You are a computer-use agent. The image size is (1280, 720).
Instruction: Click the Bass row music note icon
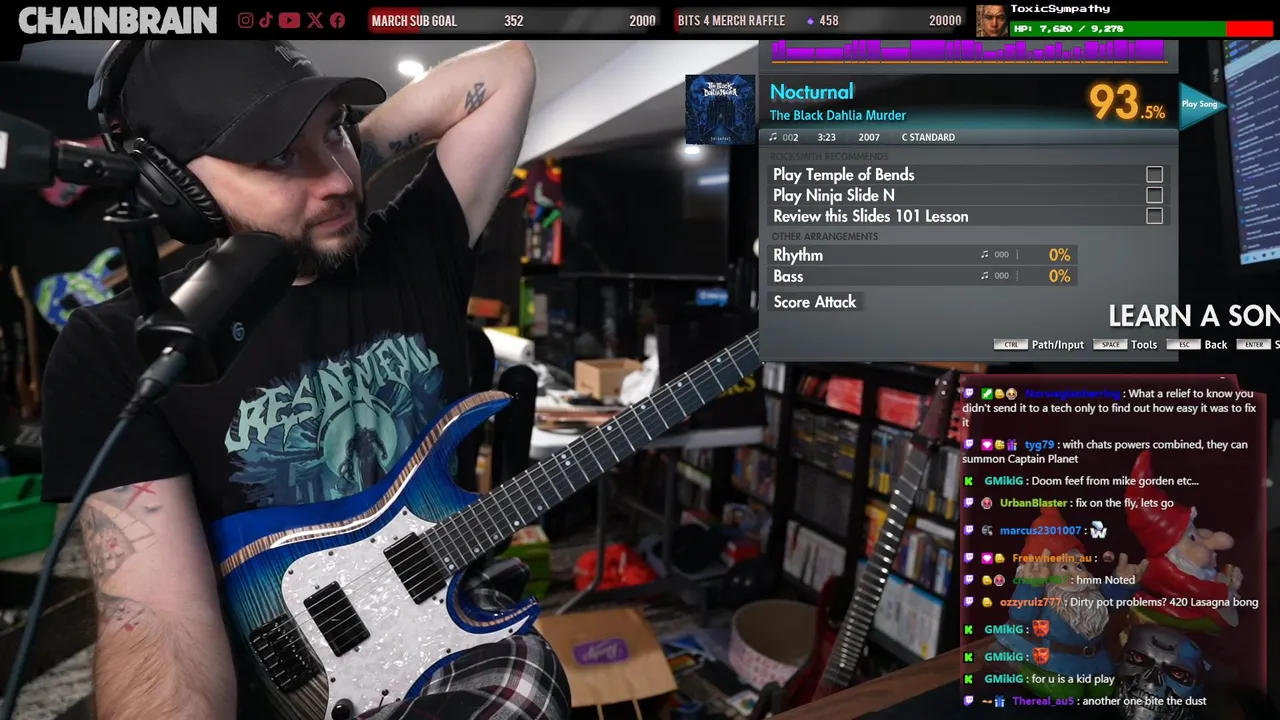[985, 276]
